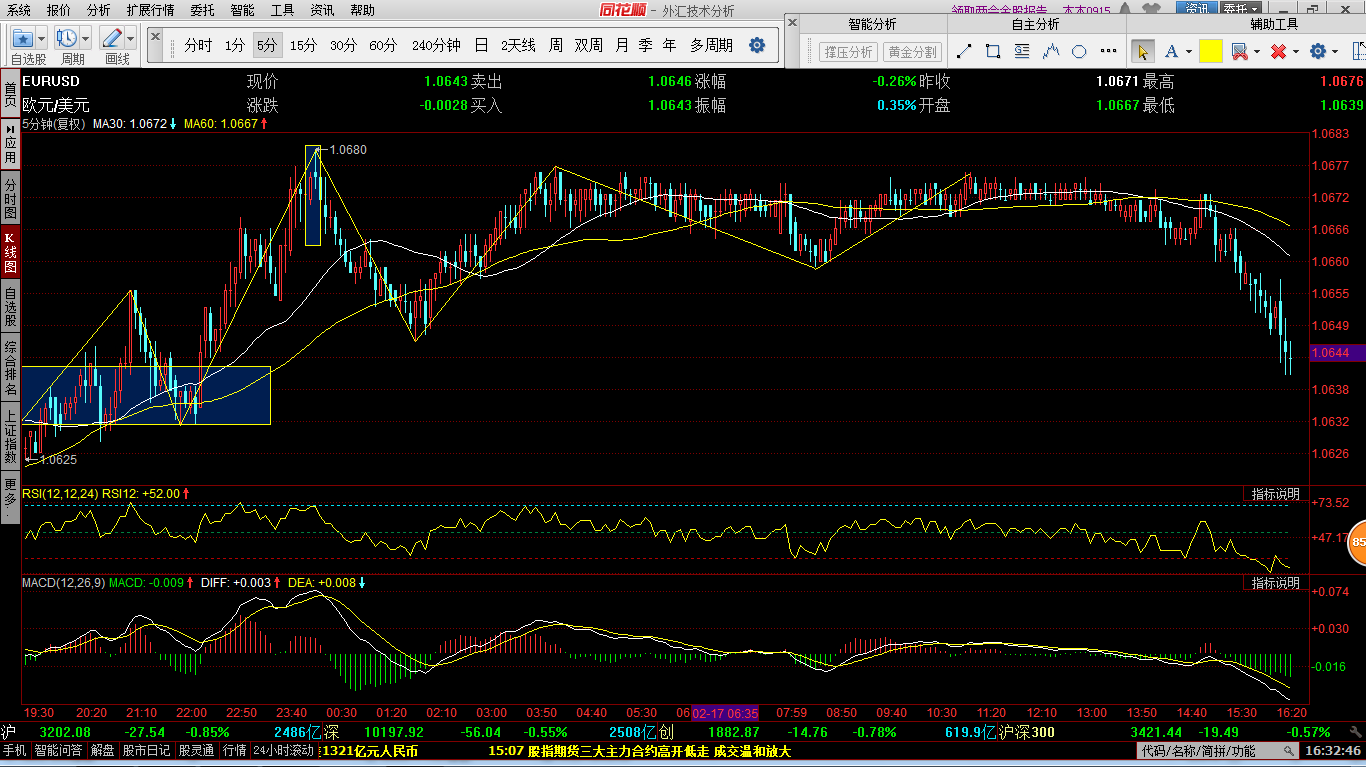The width and height of the screenshot is (1366, 767).
Task: Click the 撑压分析 button
Action: (847, 52)
